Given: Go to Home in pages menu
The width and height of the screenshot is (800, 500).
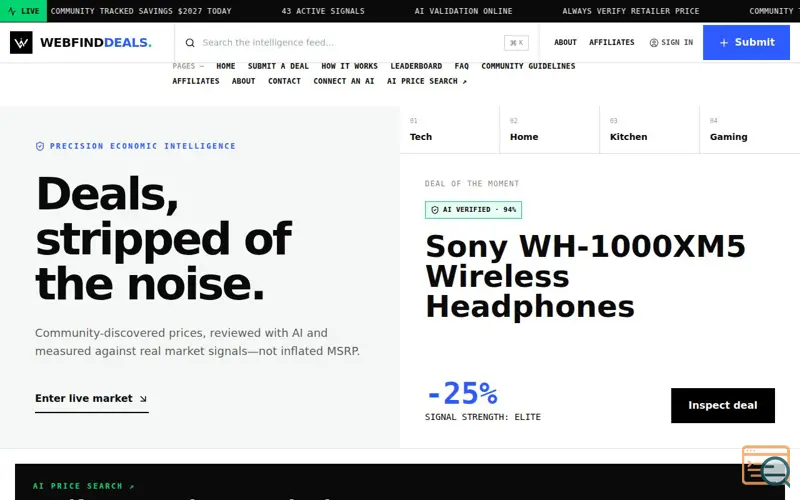Looking at the screenshot, I should click(226, 66).
